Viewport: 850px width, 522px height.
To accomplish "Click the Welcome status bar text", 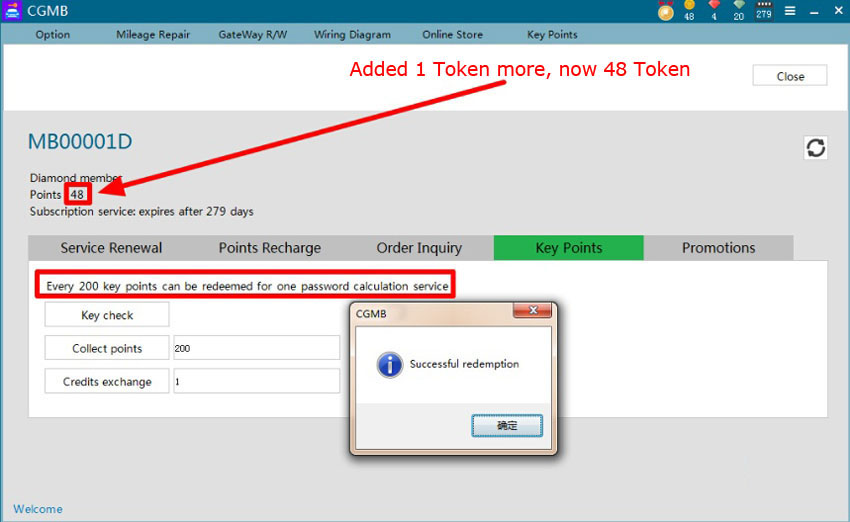I will (x=38, y=509).
